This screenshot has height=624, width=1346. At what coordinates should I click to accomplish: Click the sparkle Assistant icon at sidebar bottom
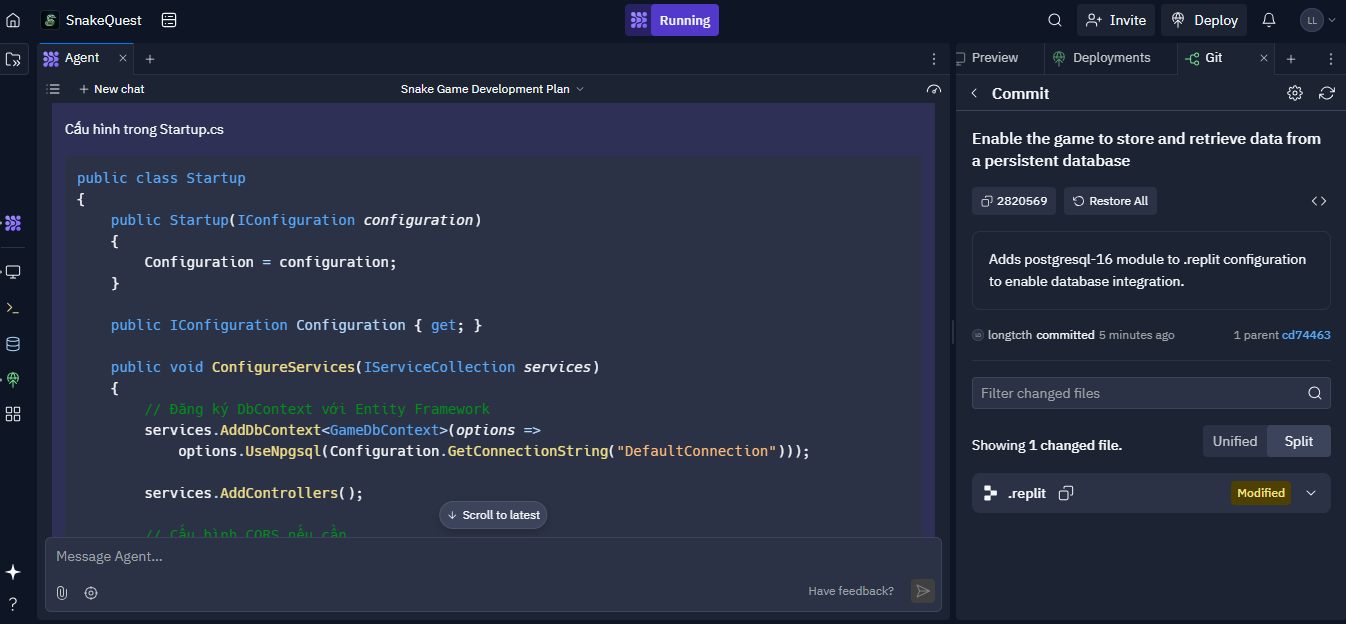click(x=13, y=572)
